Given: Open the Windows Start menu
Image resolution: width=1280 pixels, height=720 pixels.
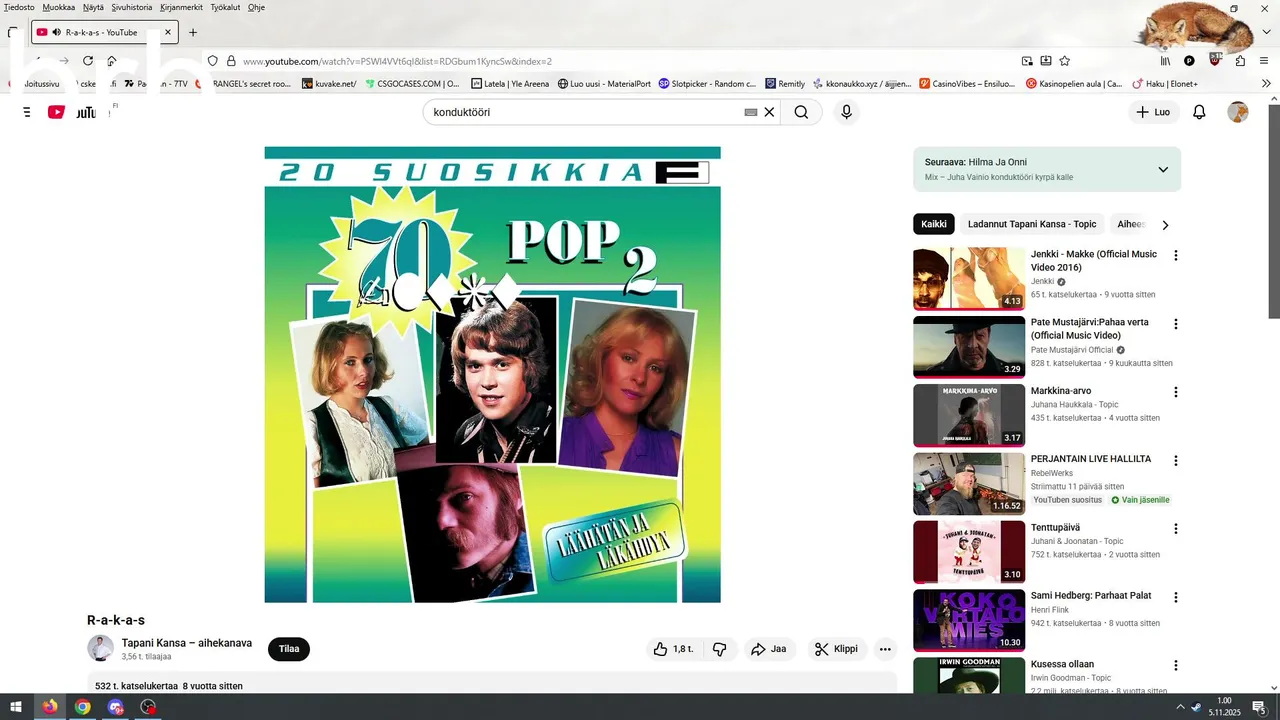Looking at the screenshot, I should point(16,707).
